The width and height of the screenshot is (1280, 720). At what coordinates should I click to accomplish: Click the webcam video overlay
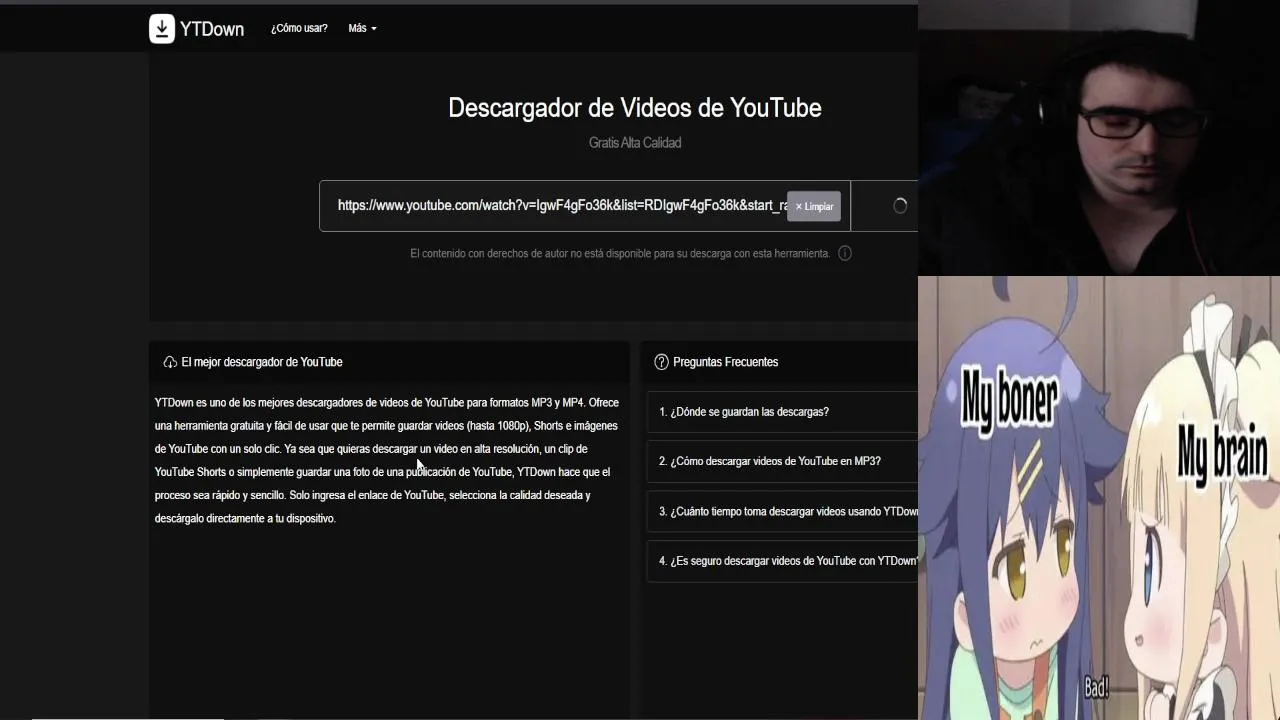[1099, 140]
